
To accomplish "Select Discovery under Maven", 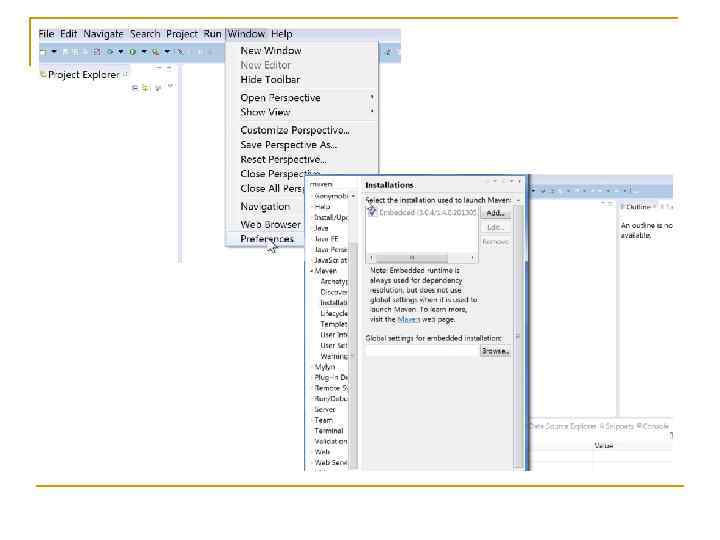I will (334, 292).
